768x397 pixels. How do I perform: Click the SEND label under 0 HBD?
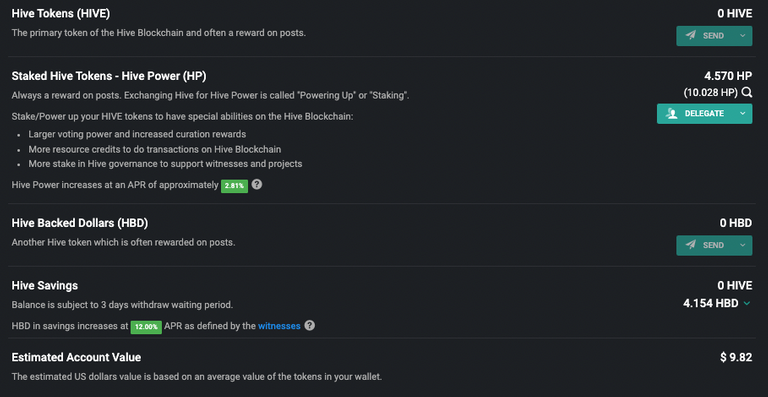[x=713, y=245]
